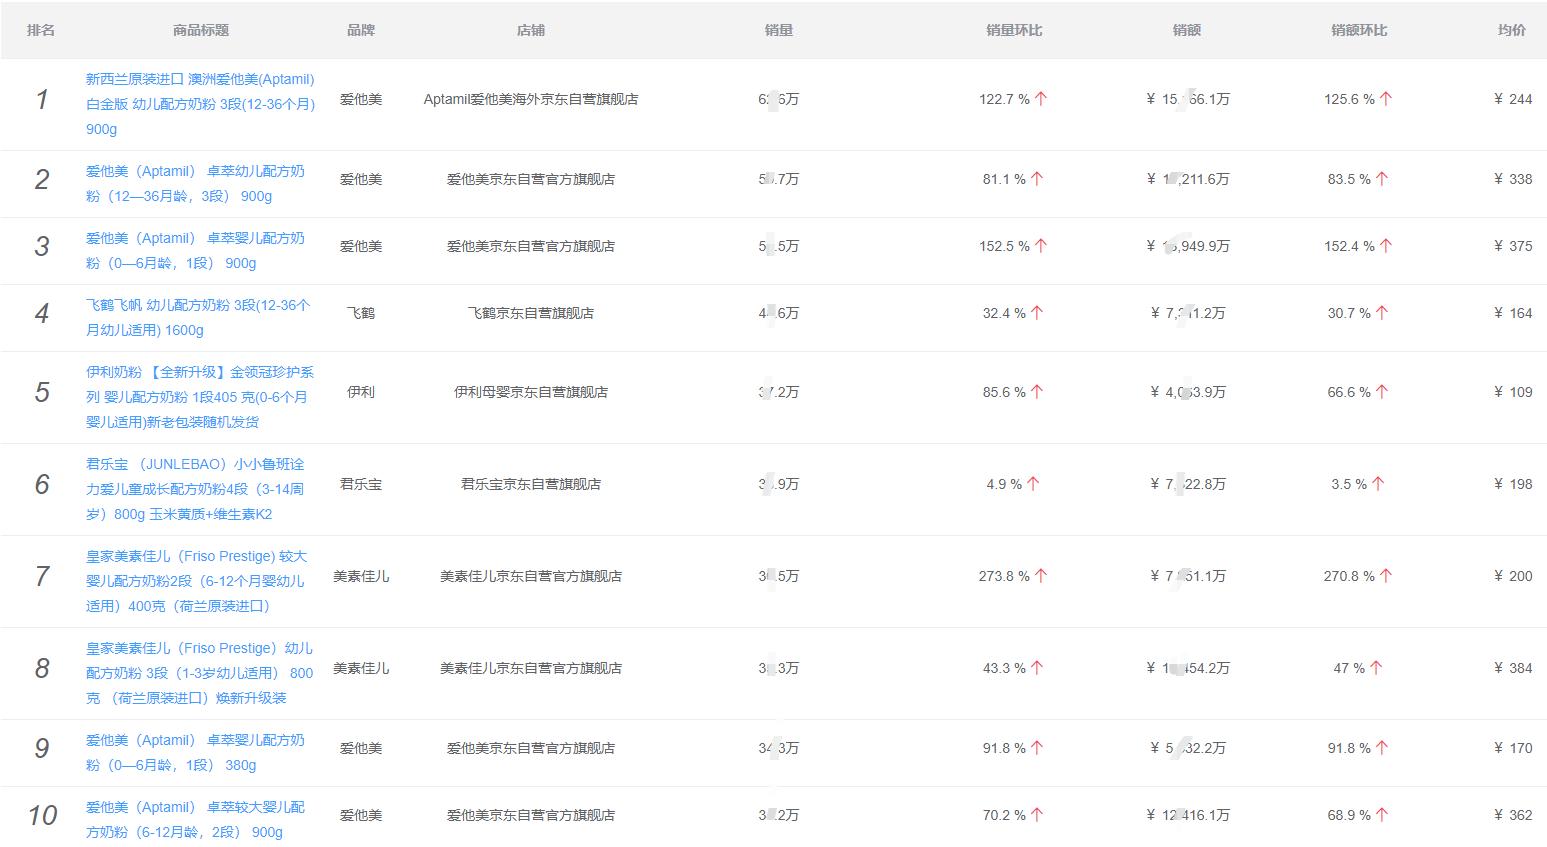1547x847 pixels.
Task: Open the 新西兰原装进口澳洲爱他美白金版 product link
Action: point(198,98)
